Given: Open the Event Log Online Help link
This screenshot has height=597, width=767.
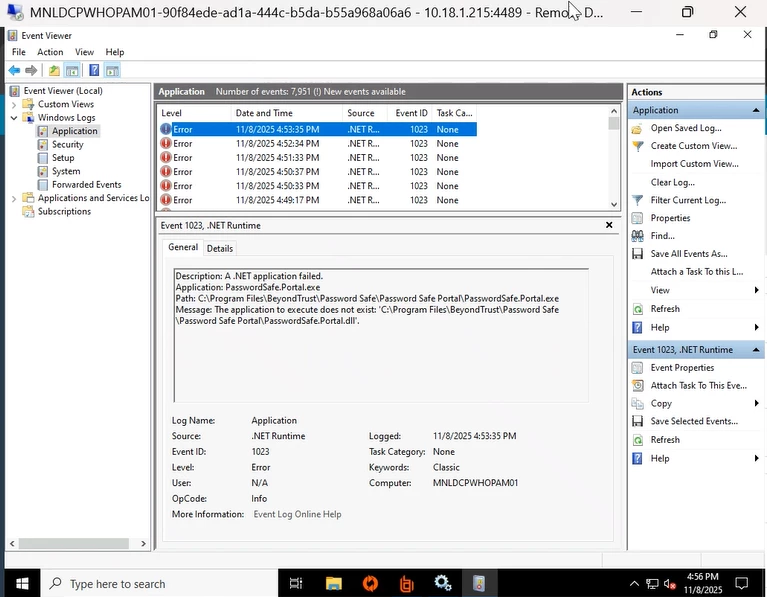Looking at the screenshot, I should coord(297,514).
